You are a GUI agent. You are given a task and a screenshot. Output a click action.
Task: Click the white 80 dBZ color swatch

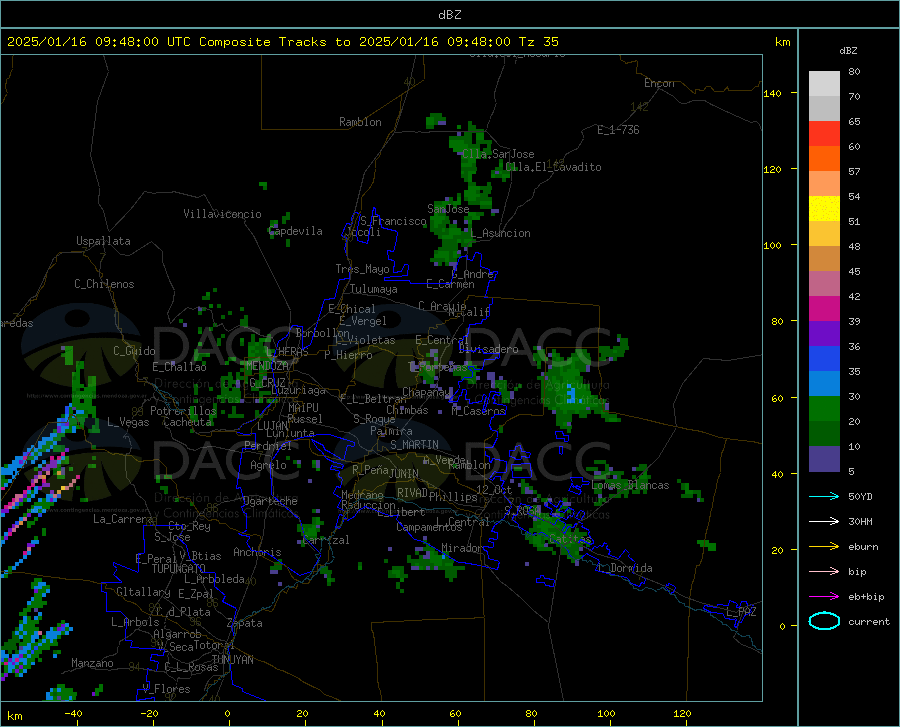point(824,83)
